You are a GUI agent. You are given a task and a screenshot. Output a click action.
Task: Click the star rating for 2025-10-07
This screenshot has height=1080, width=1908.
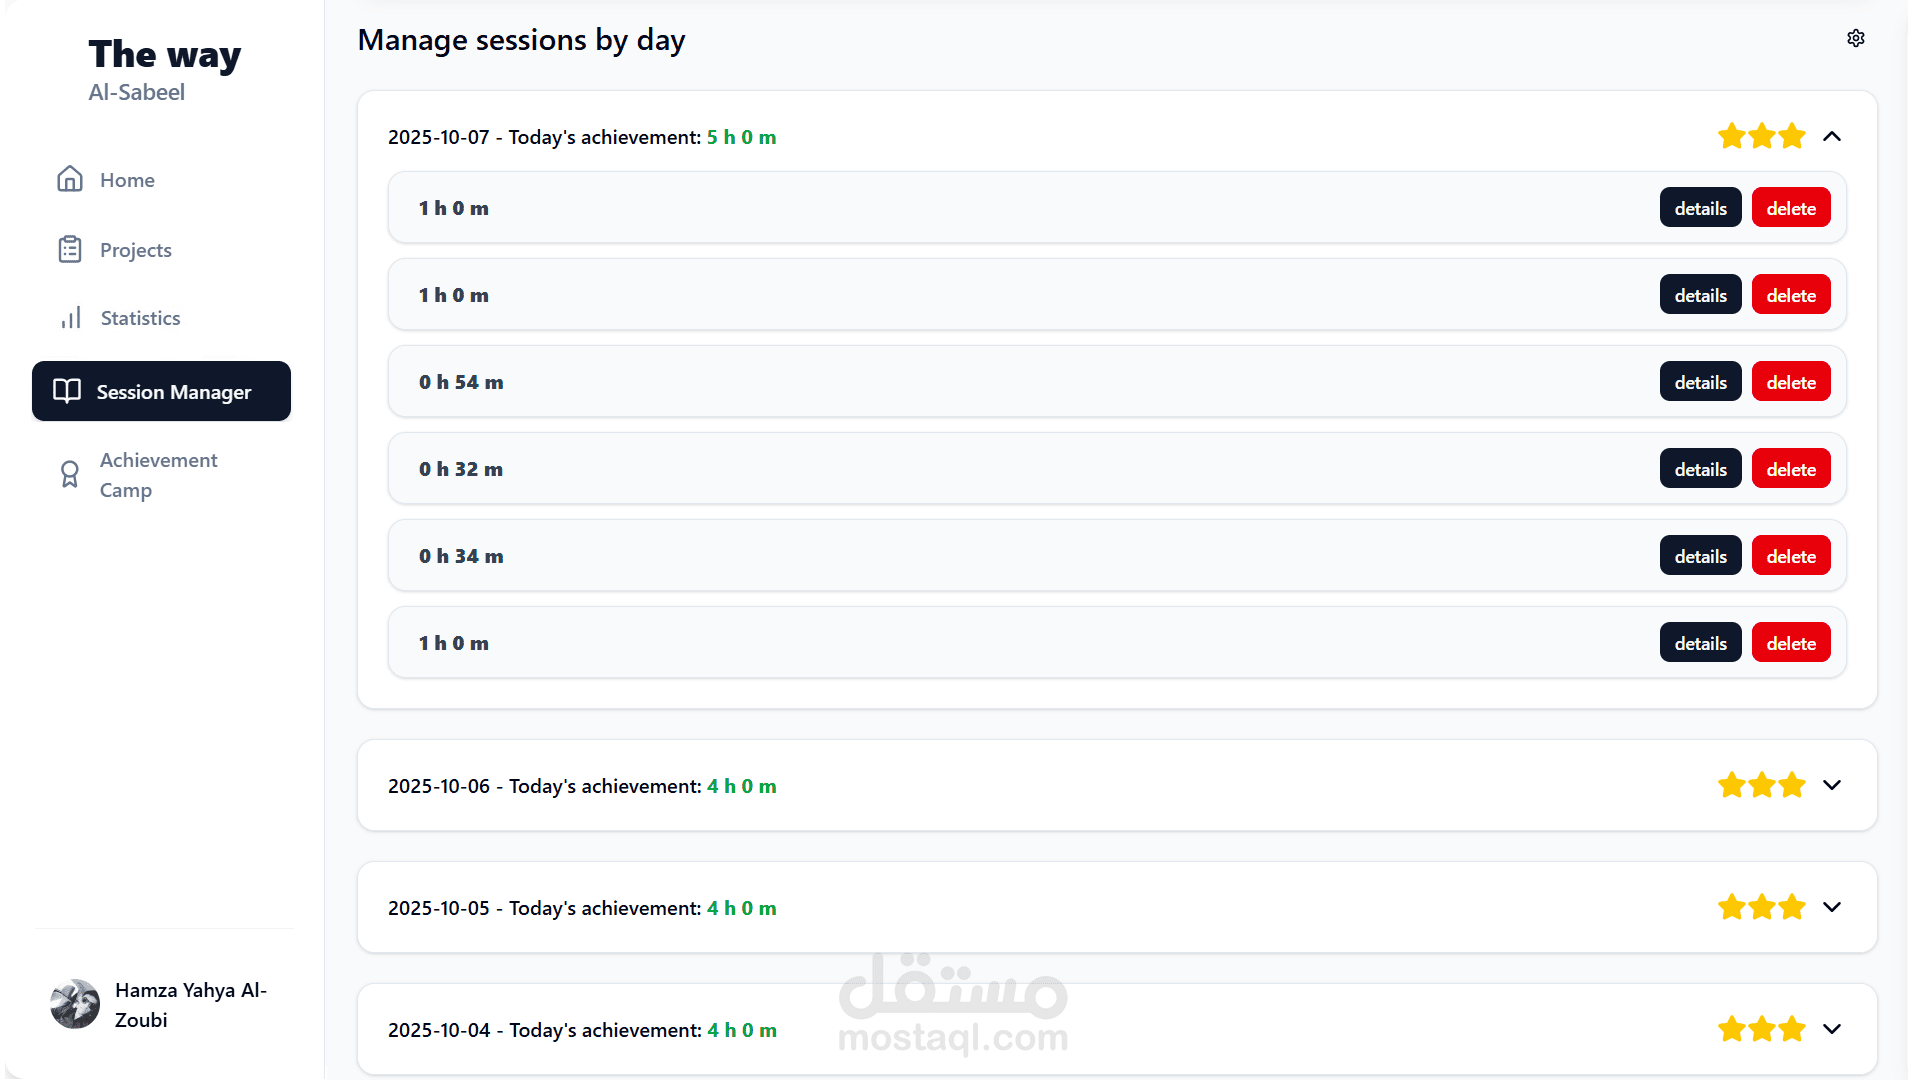pos(1762,136)
